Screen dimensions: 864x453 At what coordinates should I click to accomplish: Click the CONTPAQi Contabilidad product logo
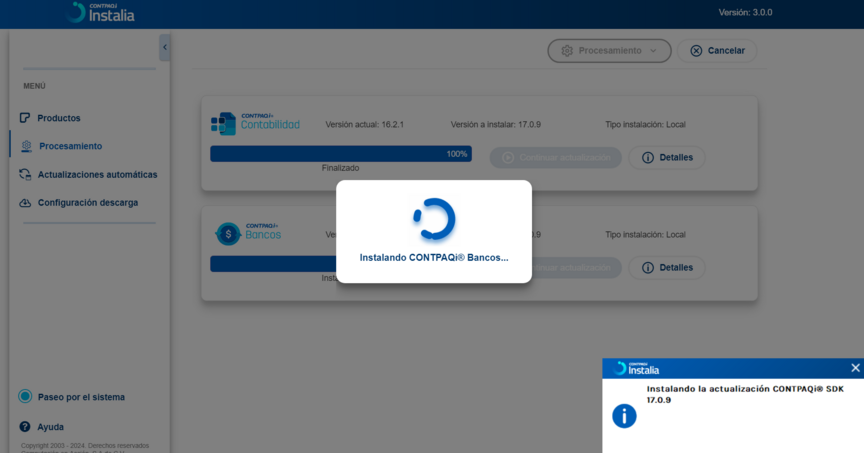(255, 124)
